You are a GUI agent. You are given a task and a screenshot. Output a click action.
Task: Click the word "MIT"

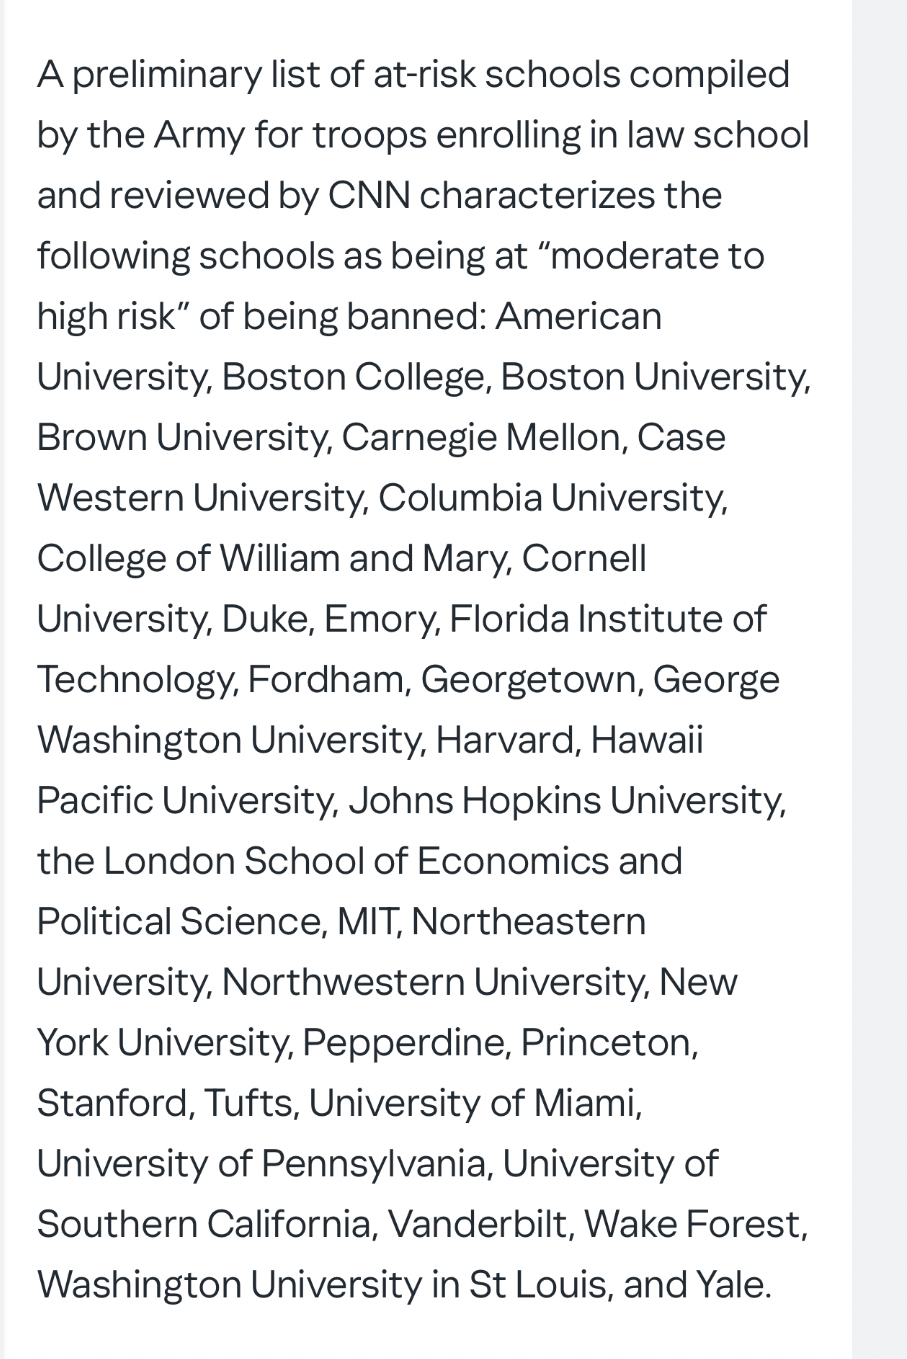368,921
